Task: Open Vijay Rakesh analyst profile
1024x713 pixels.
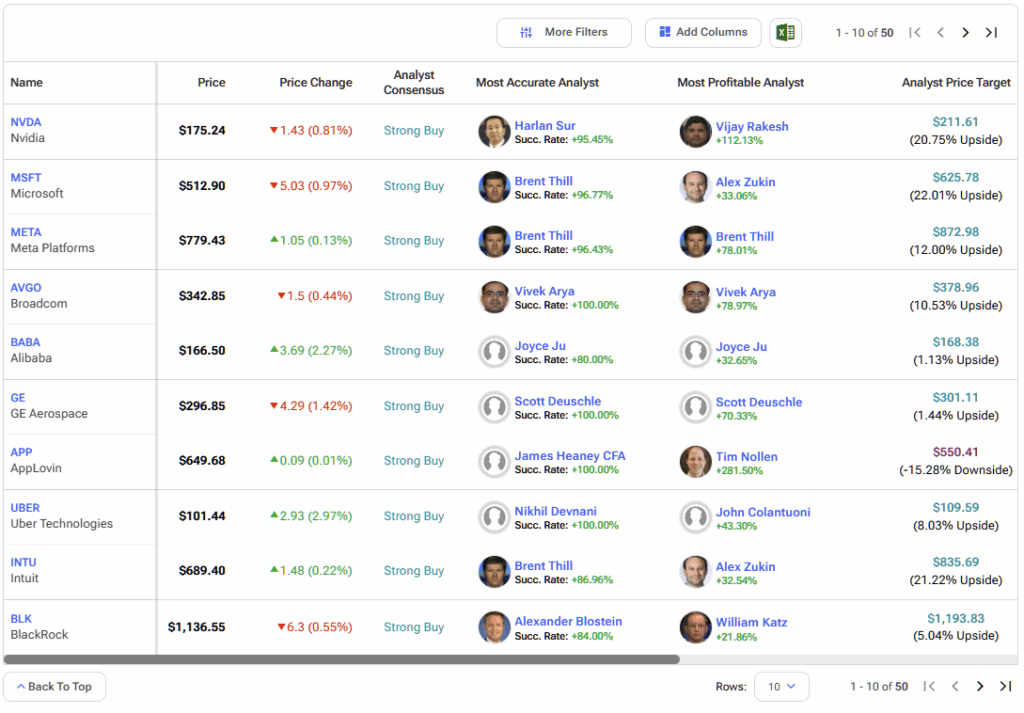Action: click(752, 126)
